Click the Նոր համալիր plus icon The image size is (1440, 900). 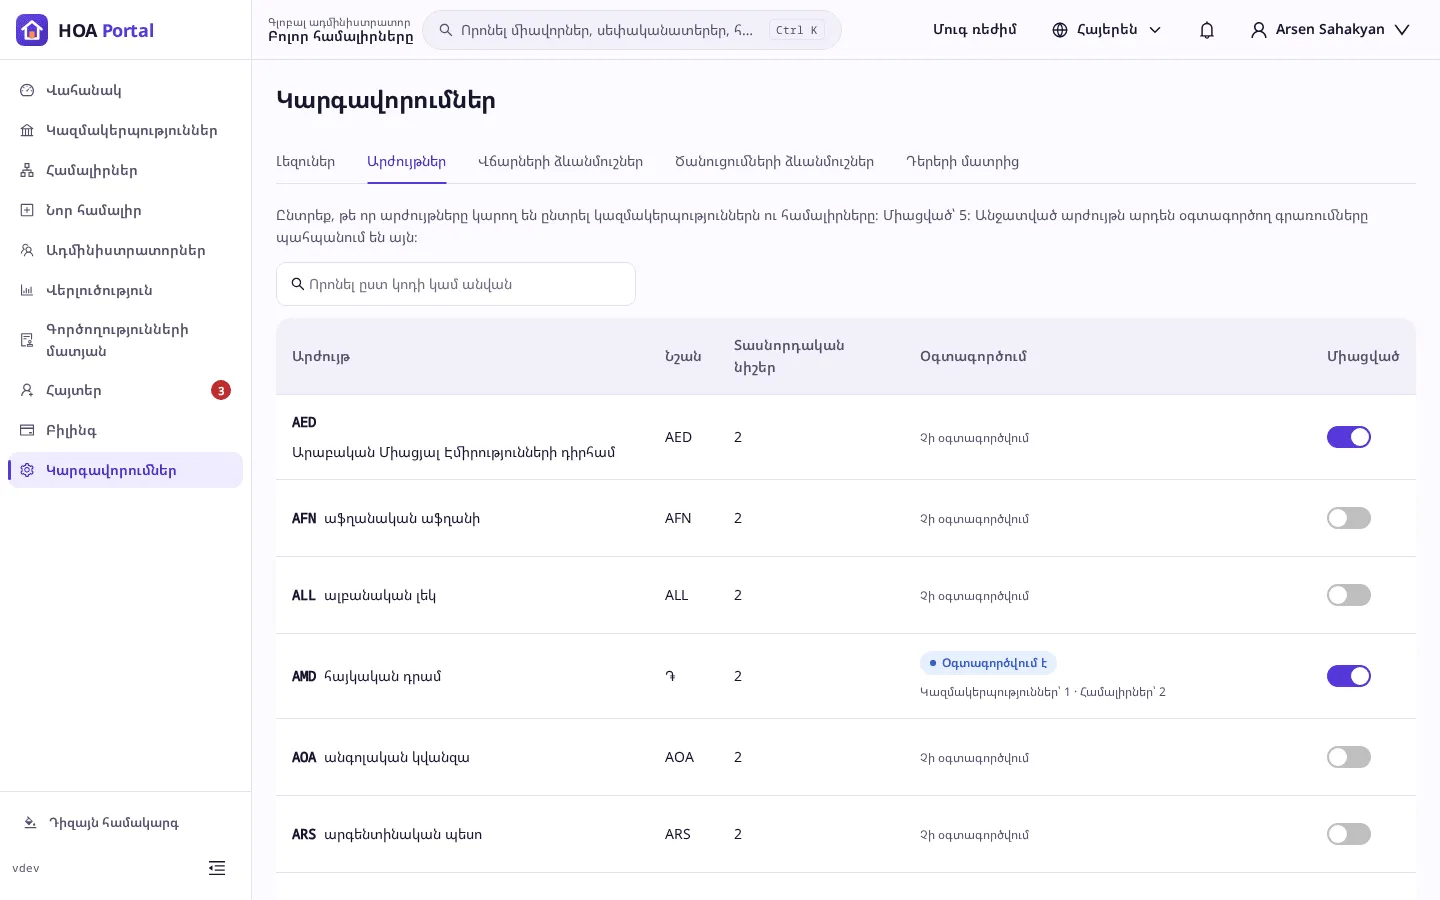point(27,210)
